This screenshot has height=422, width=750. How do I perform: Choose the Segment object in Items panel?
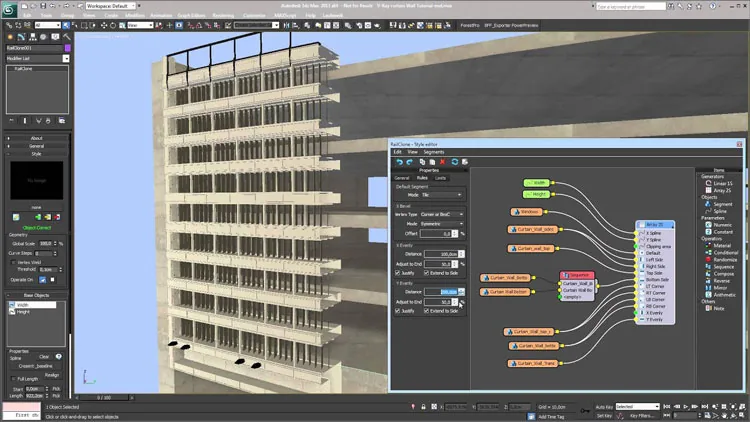point(719,204)
